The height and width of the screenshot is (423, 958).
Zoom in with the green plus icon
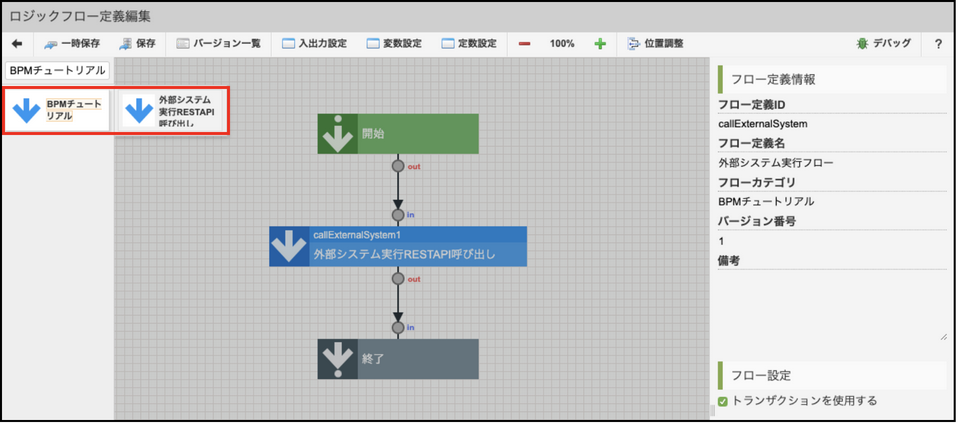coord(600,44)
